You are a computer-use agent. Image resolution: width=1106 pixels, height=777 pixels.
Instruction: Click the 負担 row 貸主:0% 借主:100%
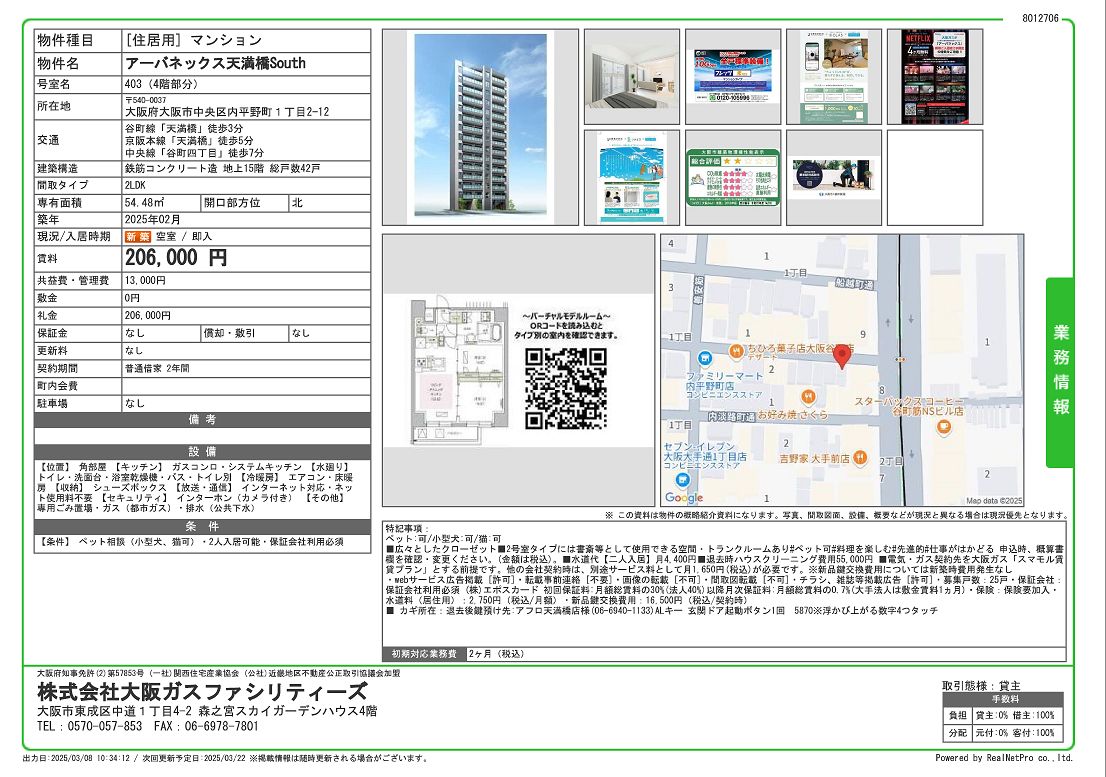(1004, 715)
